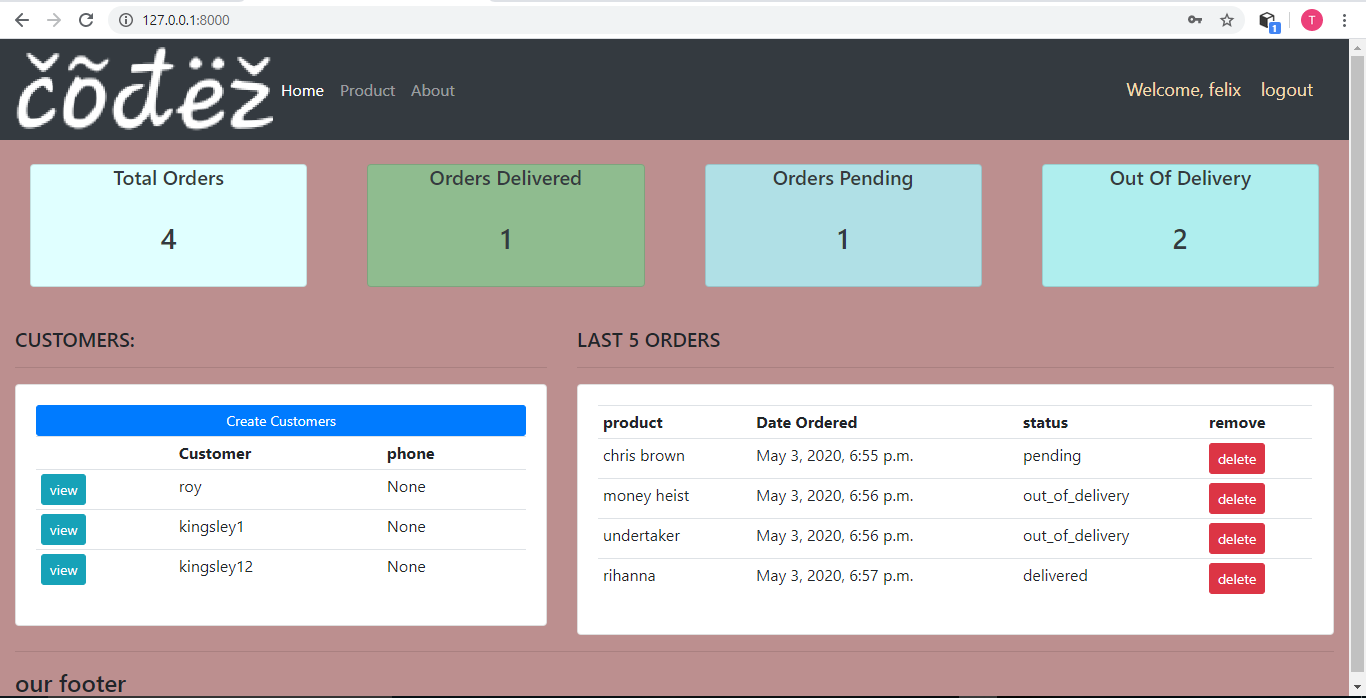Open the browser extensions cube icon

pos(1267,19)
